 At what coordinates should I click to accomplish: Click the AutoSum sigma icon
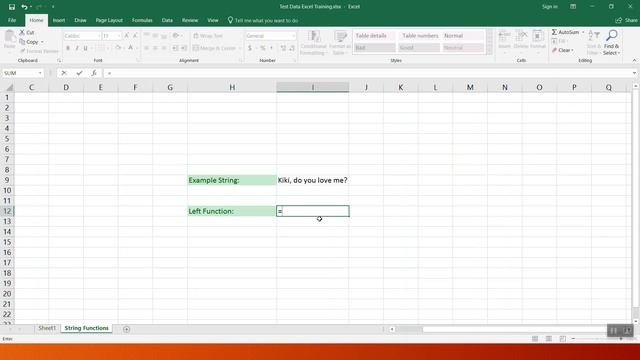point(554,32)
